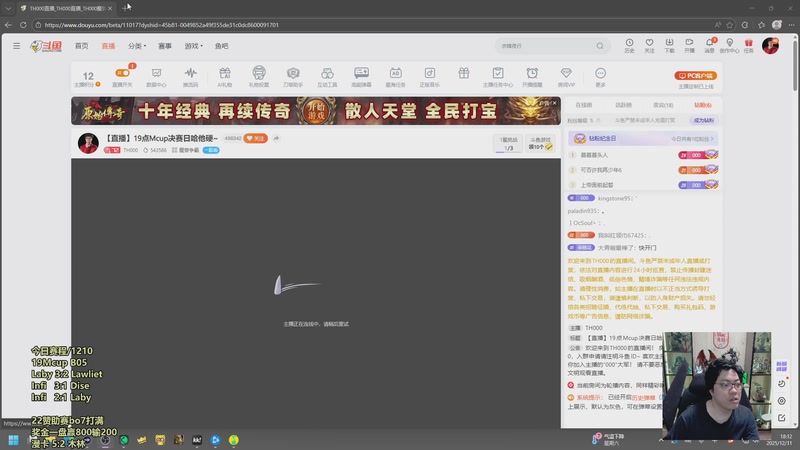The width and height of the screenshot is (800, 450).
Task: Click the pop-out icon on chat sidebar
Action: click(782, 417)
